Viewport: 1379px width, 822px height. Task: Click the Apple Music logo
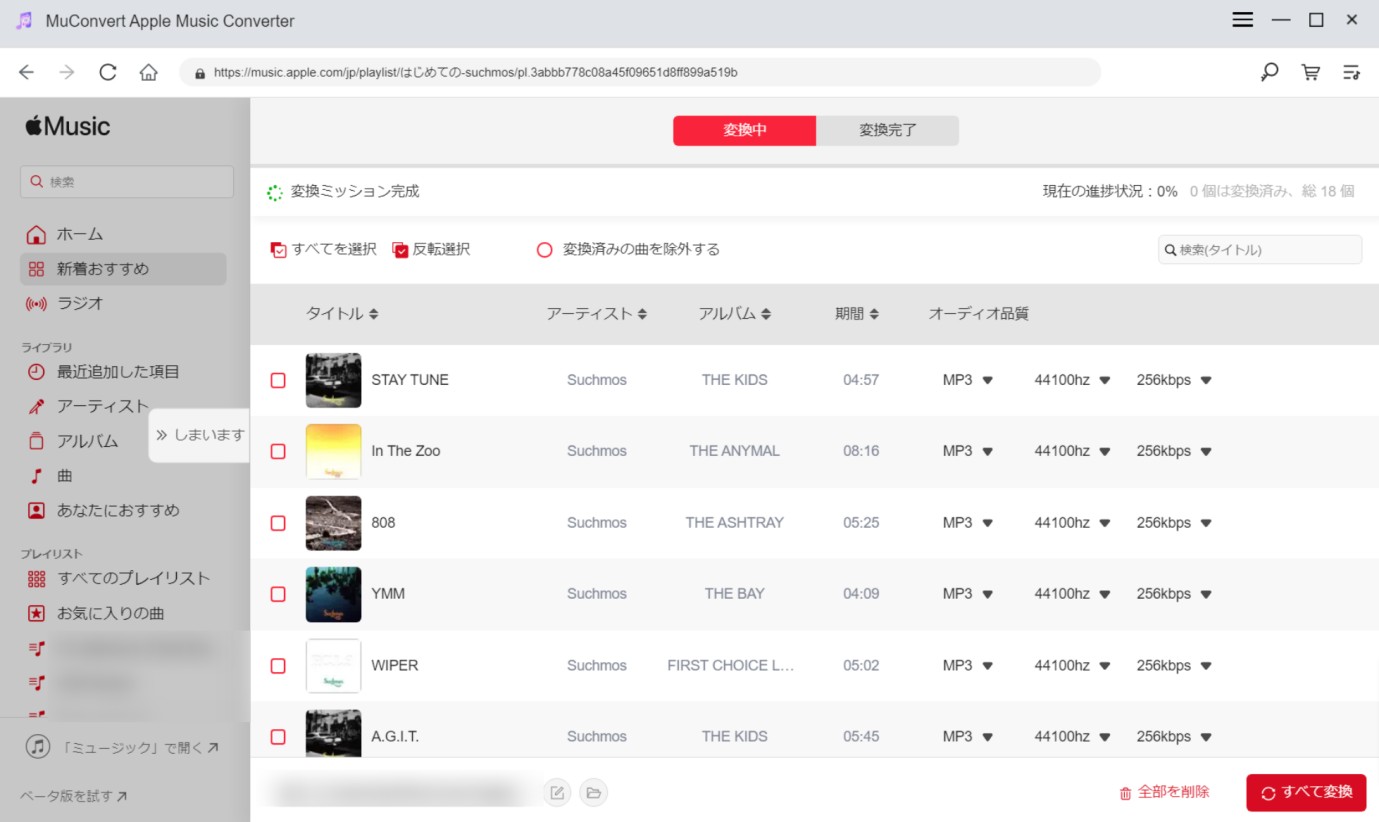click(68, 126)
